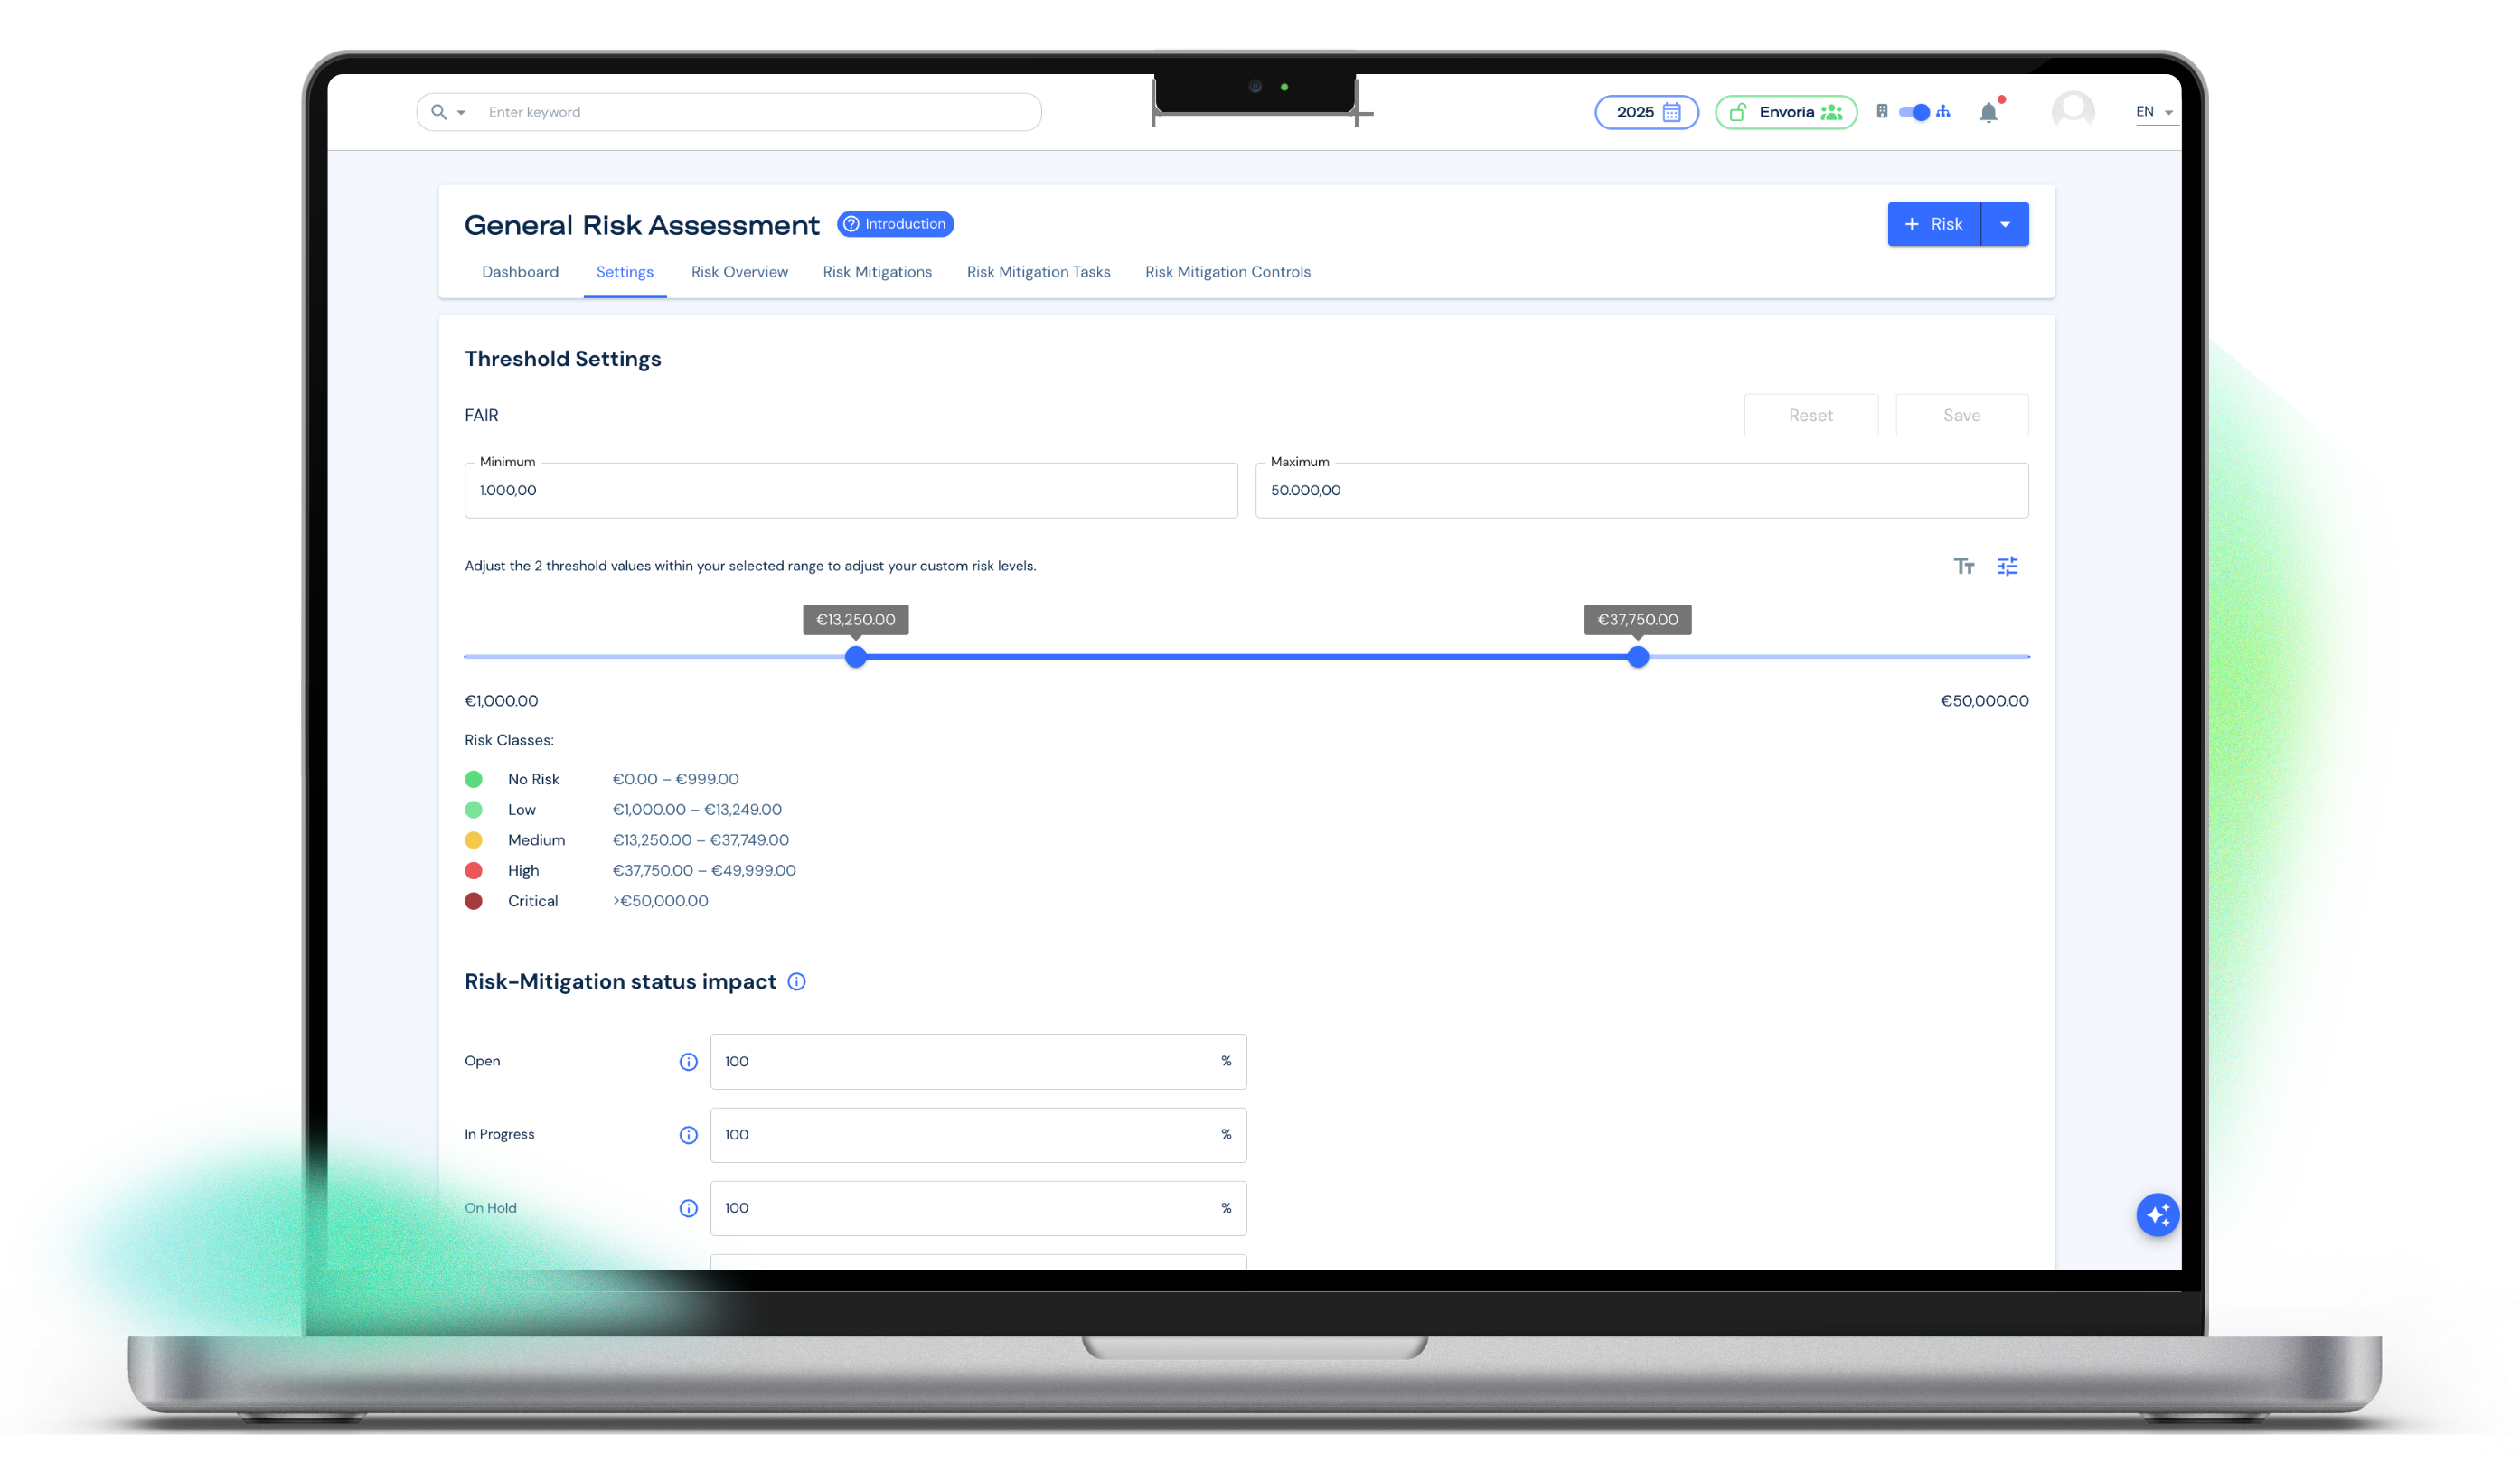Click the Reset button

[x=1810, y=415]
